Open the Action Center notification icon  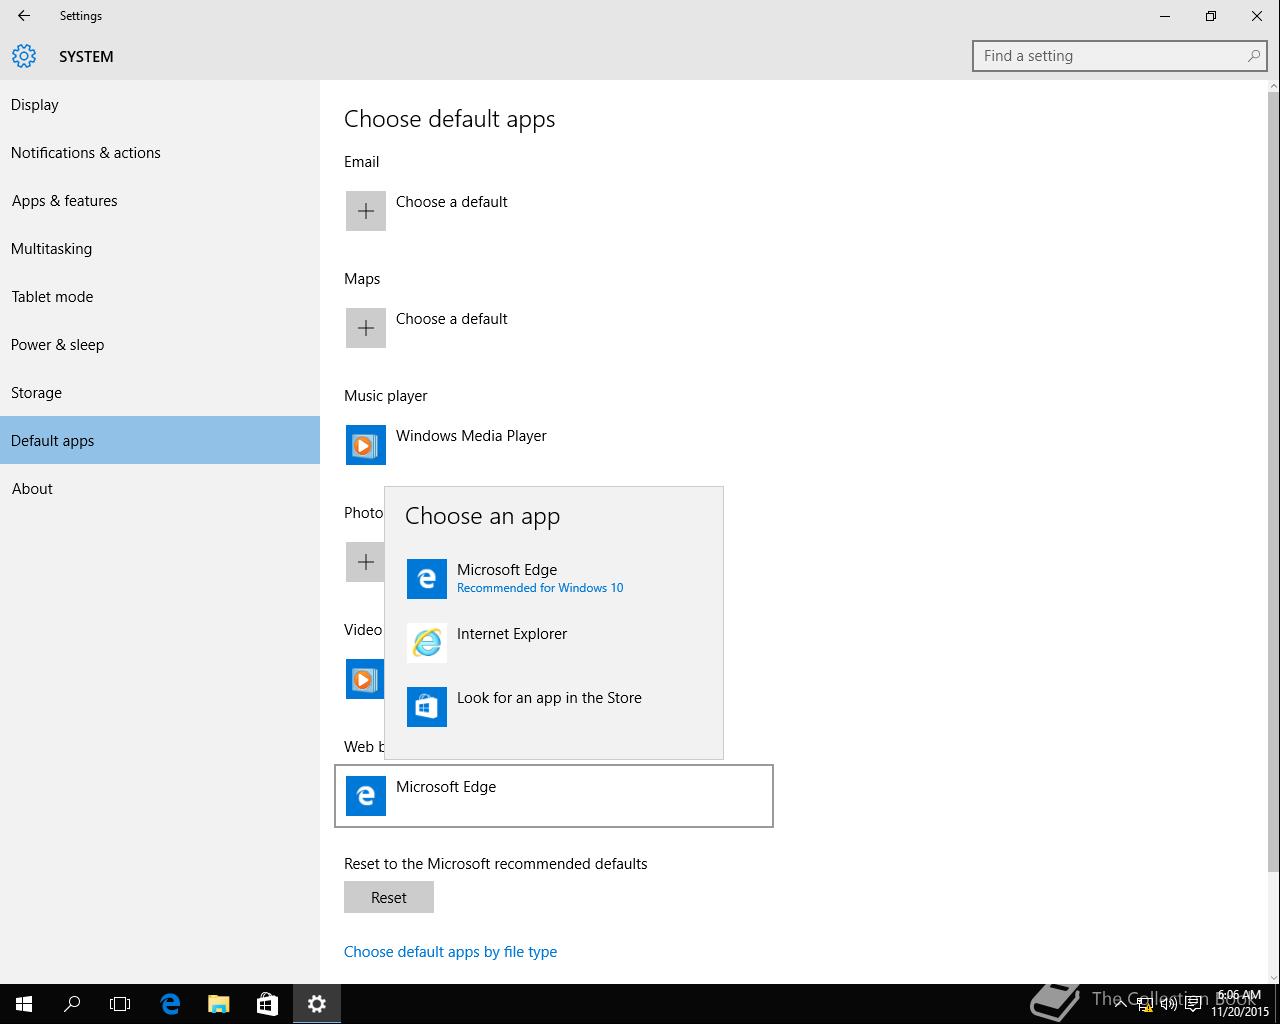click(1193, 1004)
